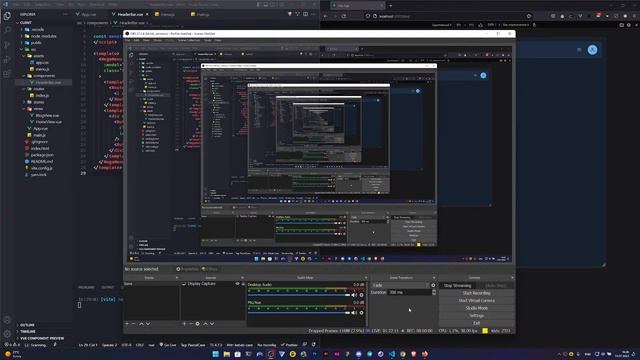Open the split editor icon in VS Code
The image size is (640, 360).
click(x=305, y=14)
